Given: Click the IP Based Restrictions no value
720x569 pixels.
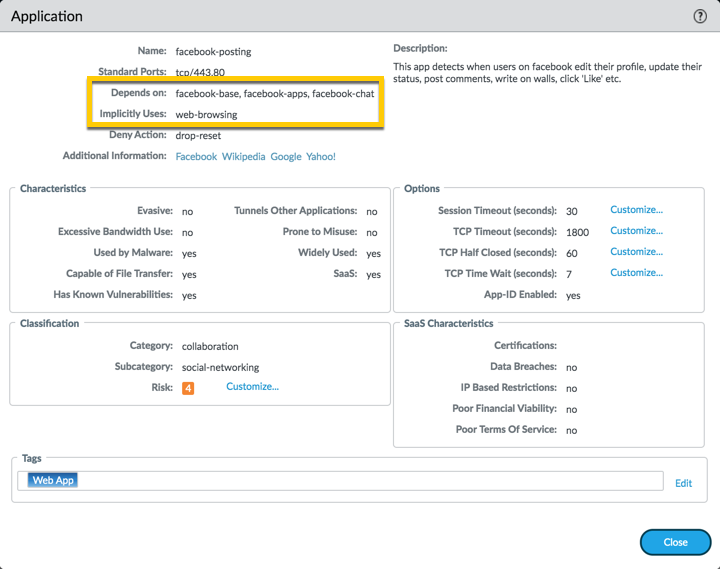Looking at the screenshot, I should click(571, 389).
